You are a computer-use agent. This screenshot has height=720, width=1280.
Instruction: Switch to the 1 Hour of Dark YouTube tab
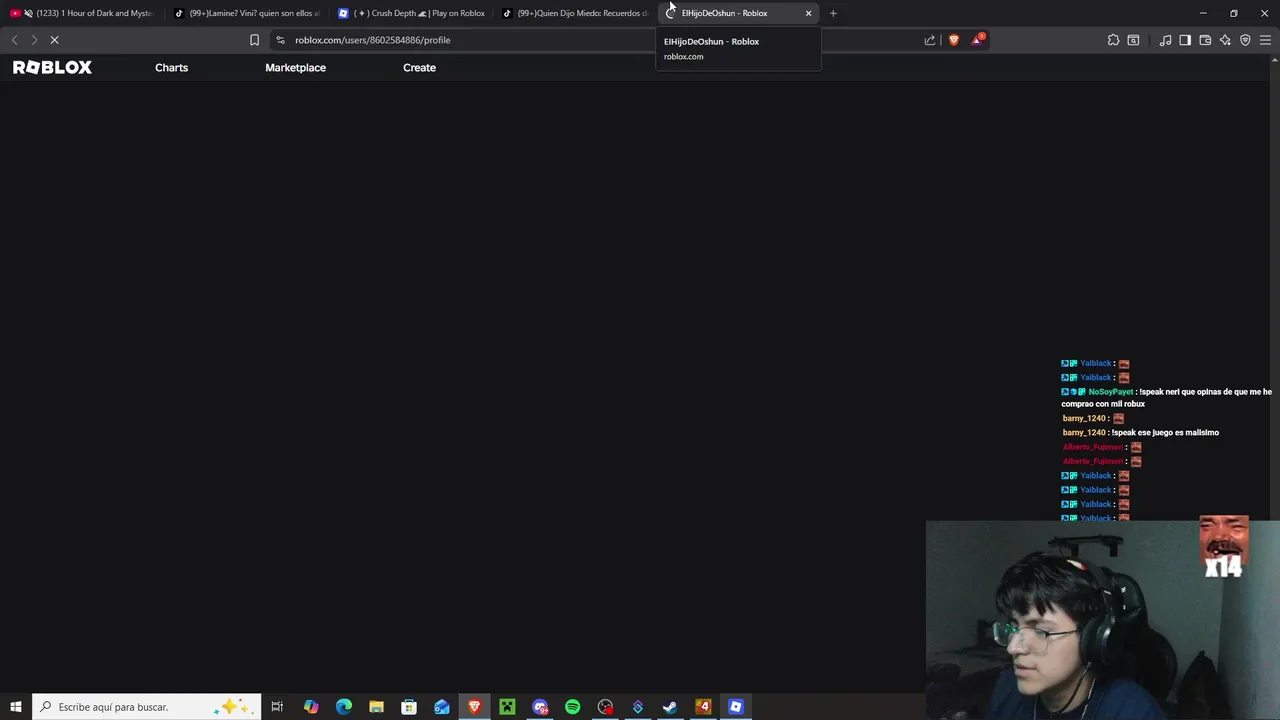(x=85, y=13)
